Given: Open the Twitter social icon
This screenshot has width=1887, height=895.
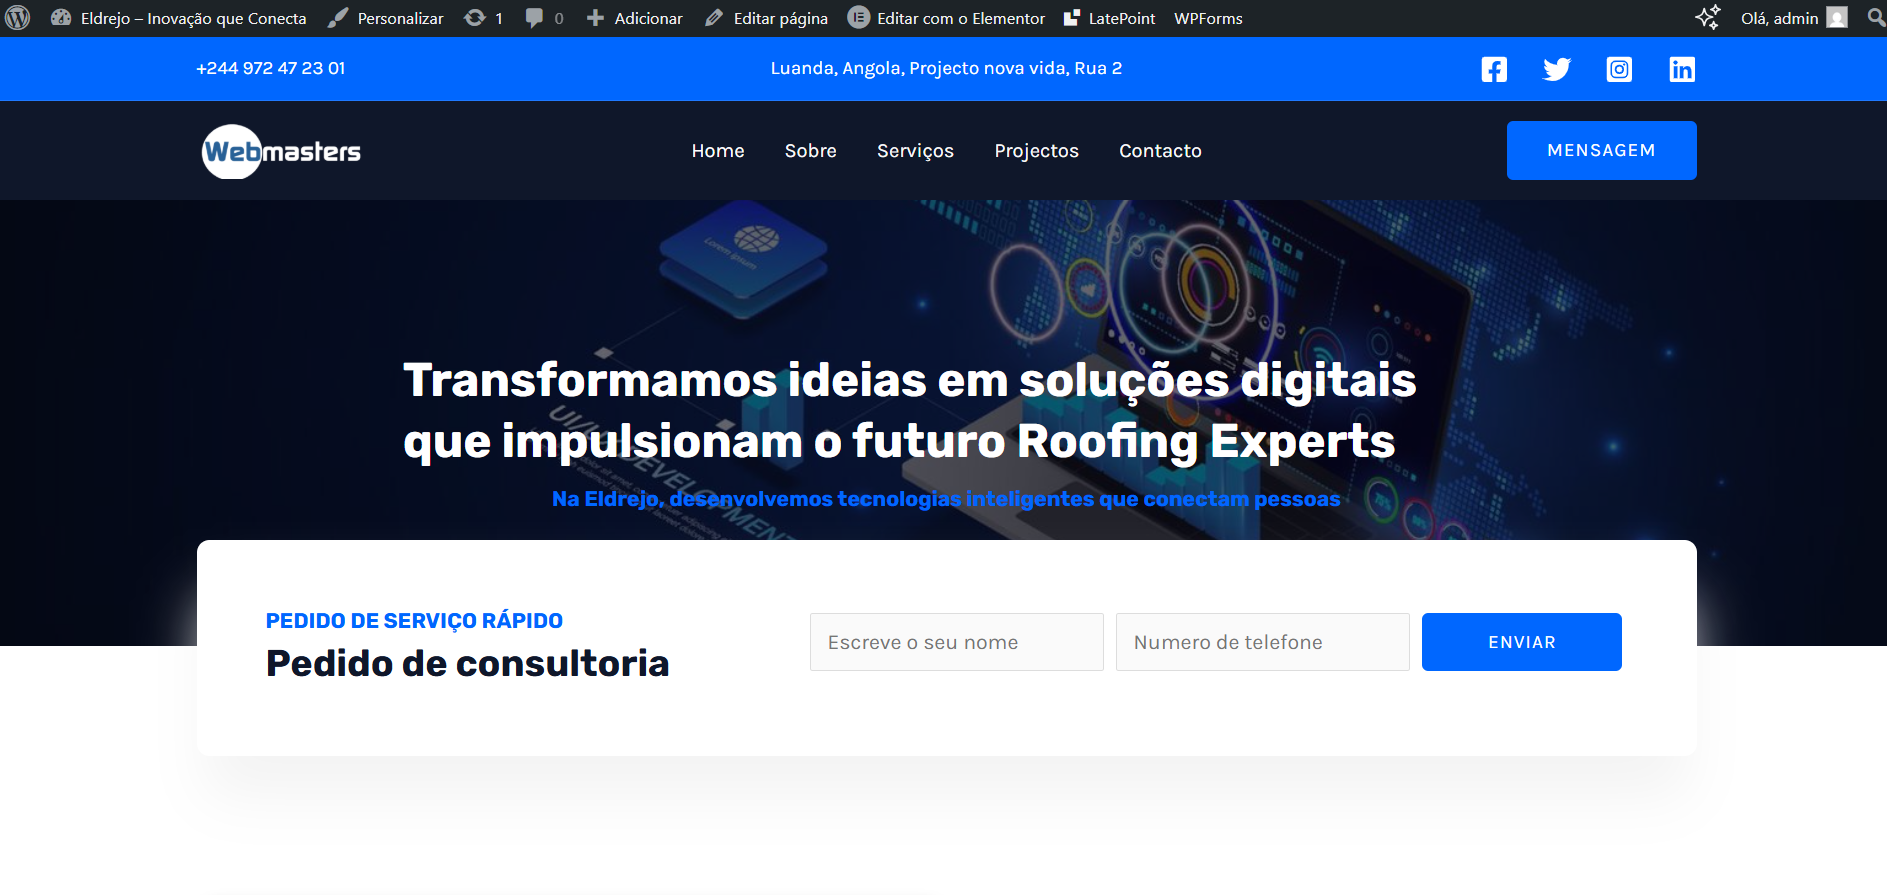Looking at the screenshot, I should tap(1557, 69).
